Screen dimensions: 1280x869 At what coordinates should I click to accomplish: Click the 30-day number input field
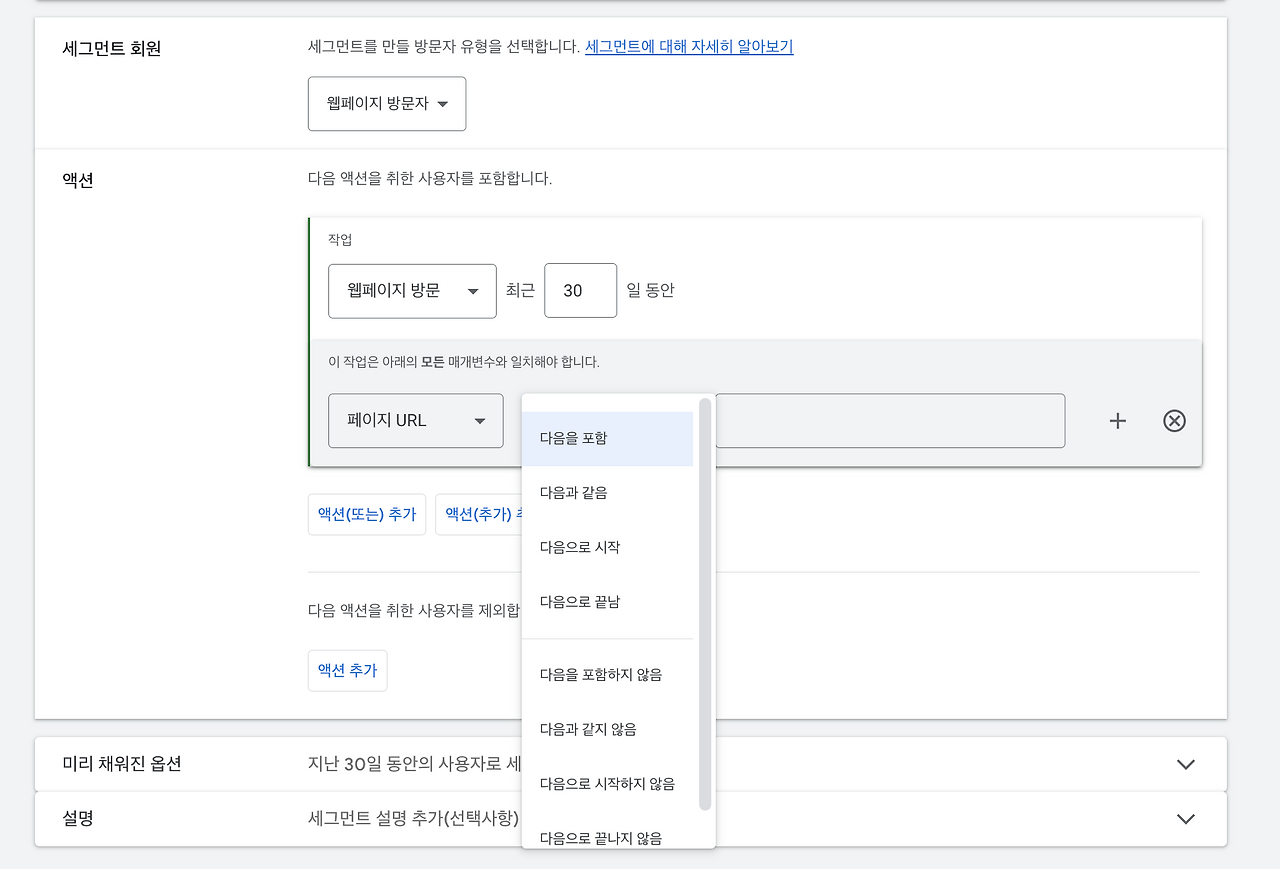tap(580, 290)
